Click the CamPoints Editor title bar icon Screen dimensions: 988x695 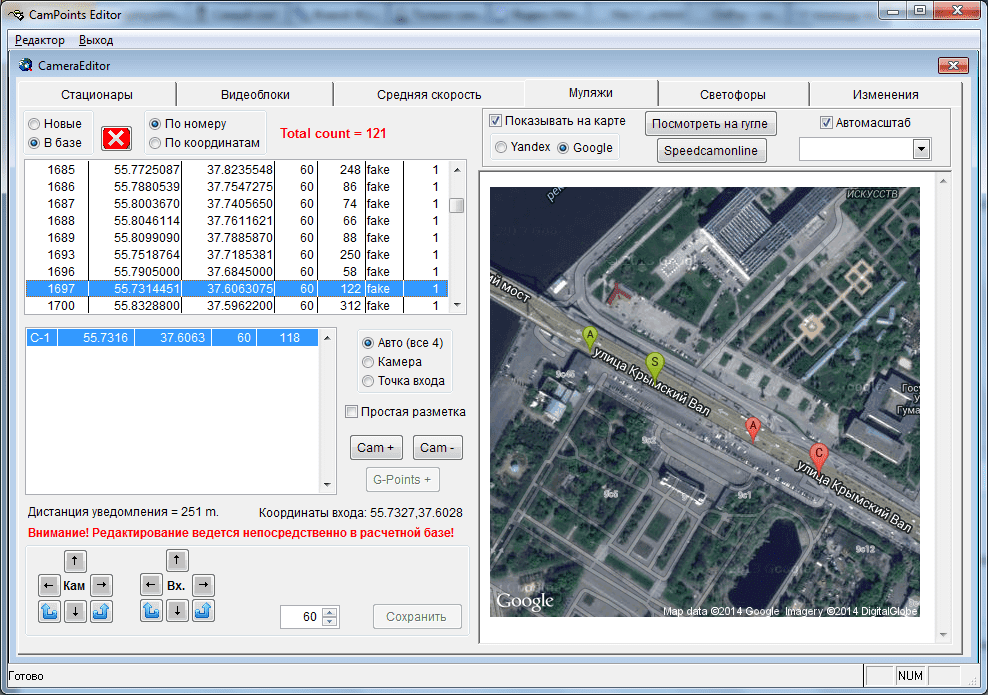pos(16,14)
